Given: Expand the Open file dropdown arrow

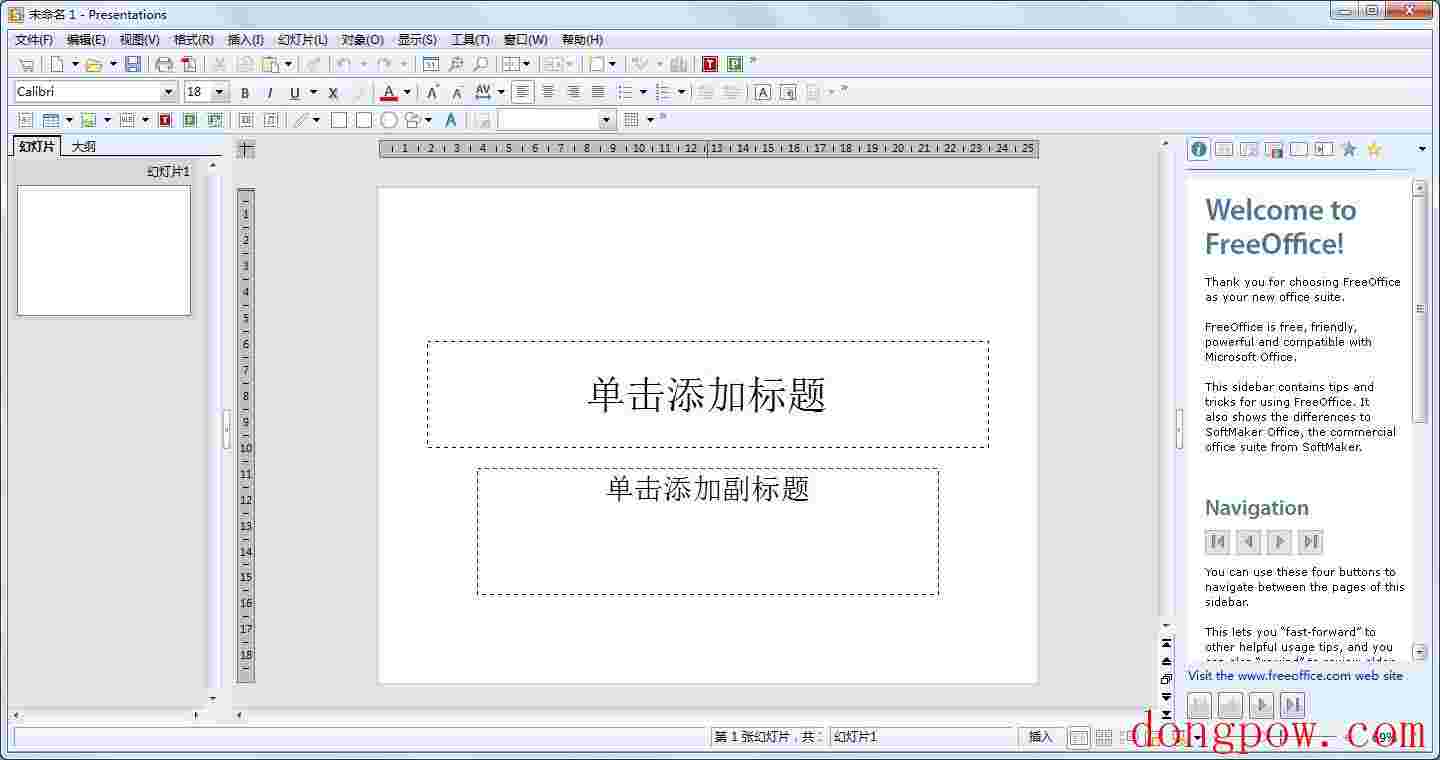Looking at the screenshot, I should point(113,64).
